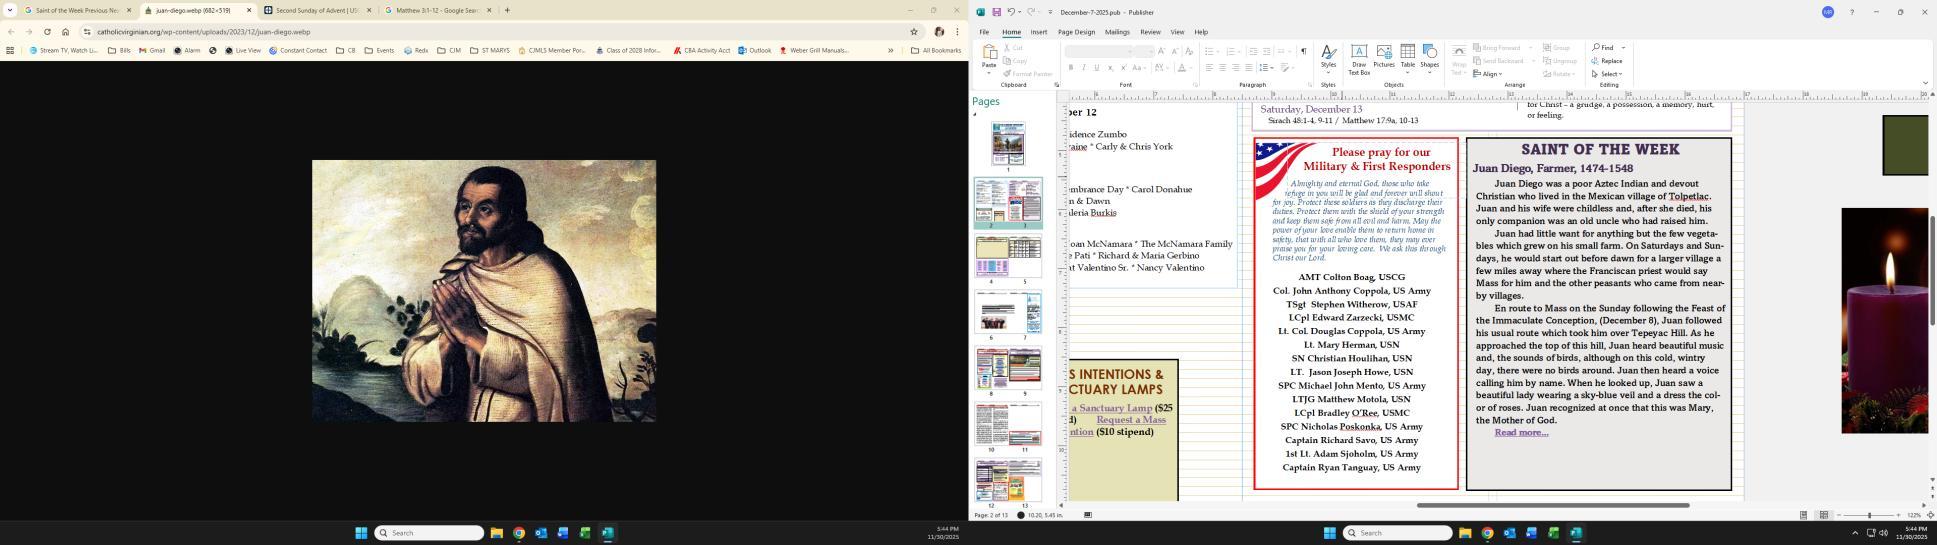
Task: Expand the Find dropdown arrow
Action: tap(1623, 48)
